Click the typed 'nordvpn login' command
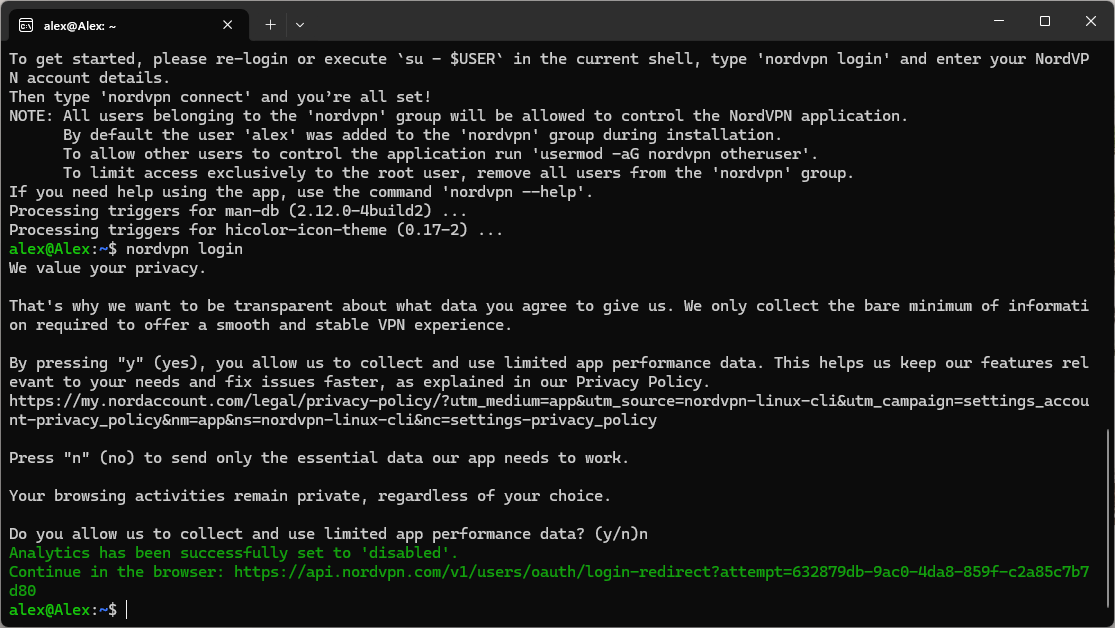1115x628 pixels. pos(184,249)
